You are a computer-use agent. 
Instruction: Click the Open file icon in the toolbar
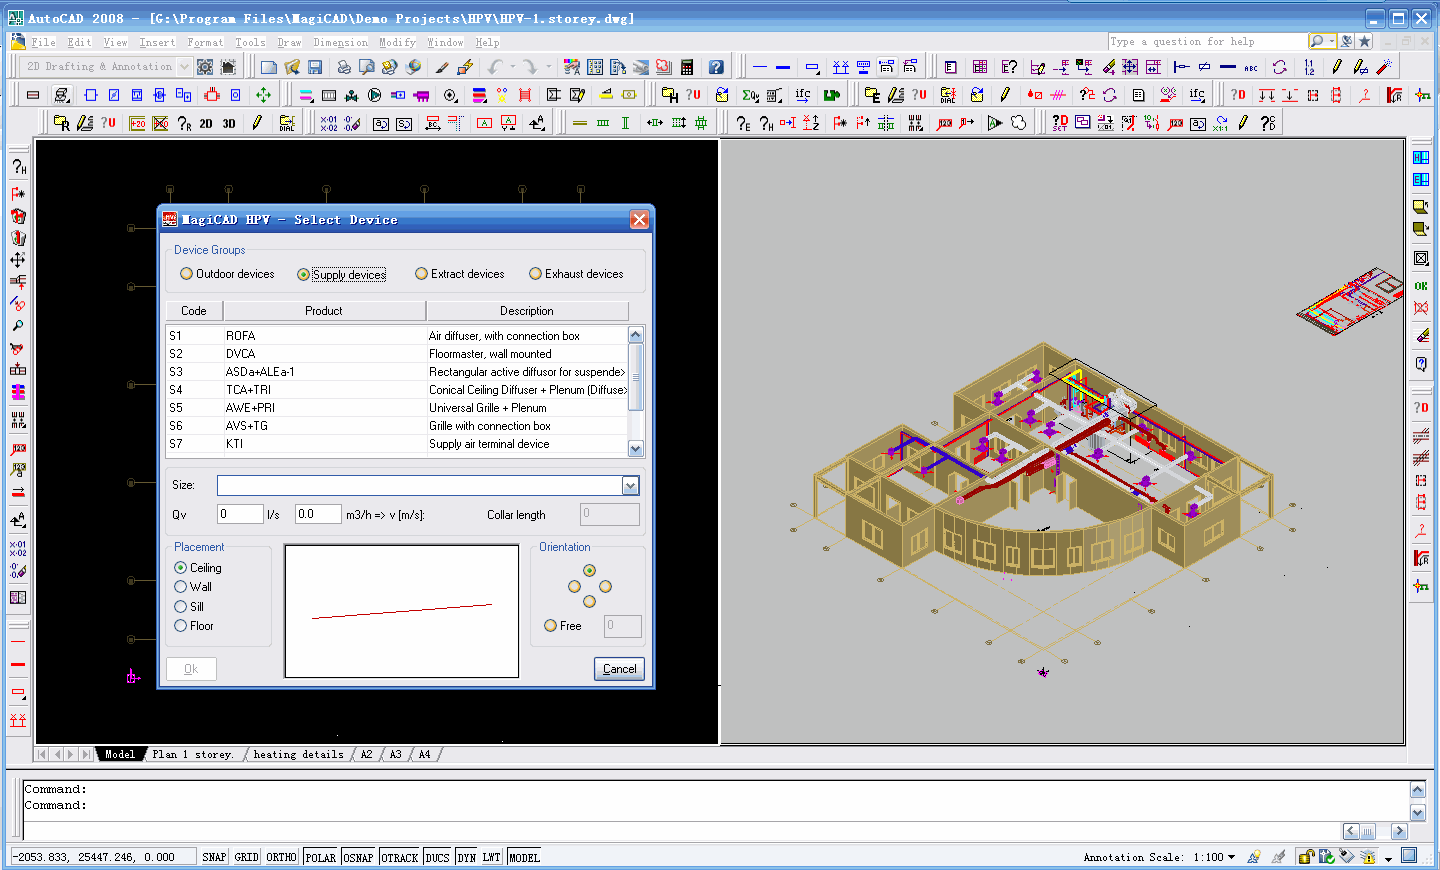coord(292,67)
